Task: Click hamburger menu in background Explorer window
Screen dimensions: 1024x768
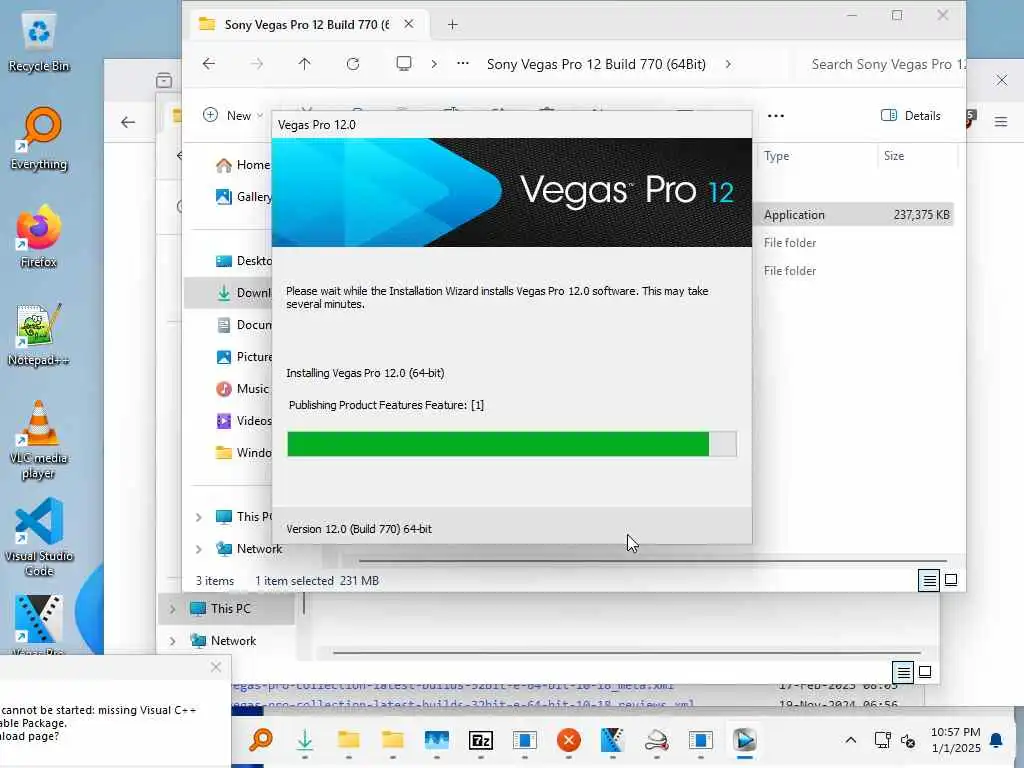Action: pos(1000,121)
